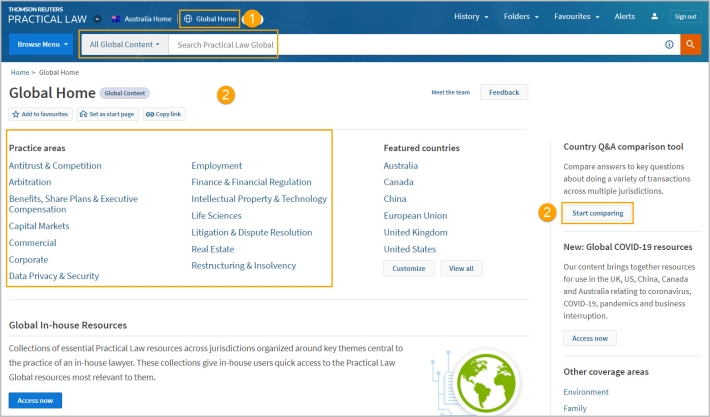Image resolution: width=710 pixels, height=417 pixels.
Task: Select Australia under Featured countries
Action: pos(401,166)
